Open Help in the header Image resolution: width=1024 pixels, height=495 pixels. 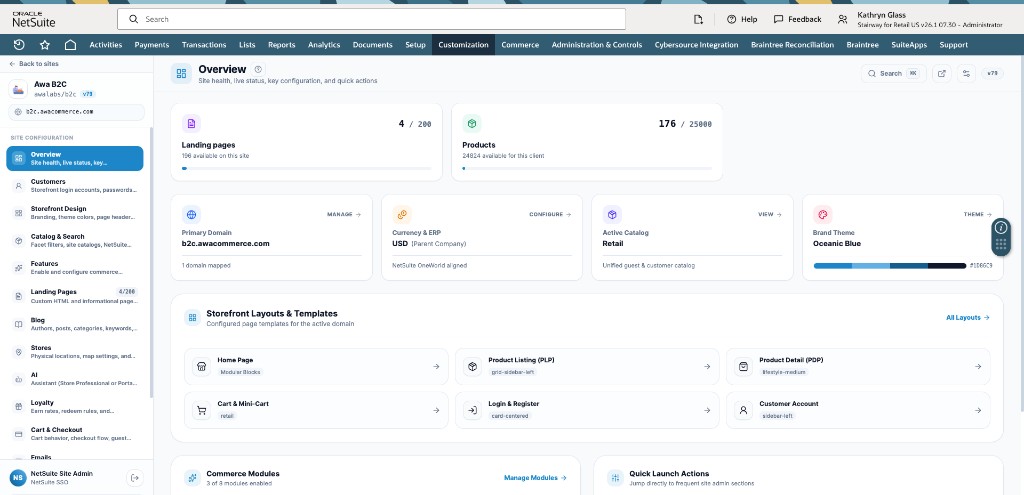(742, 19)
